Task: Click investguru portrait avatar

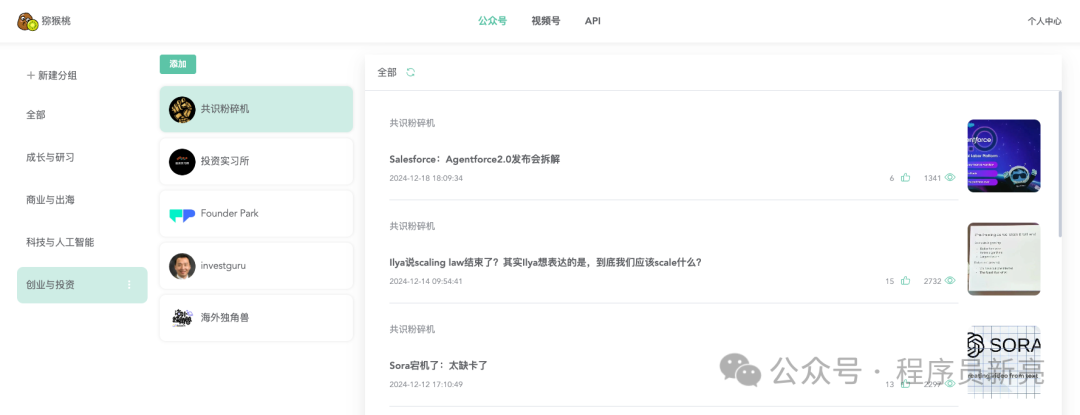Action: (x=183, y=266)
